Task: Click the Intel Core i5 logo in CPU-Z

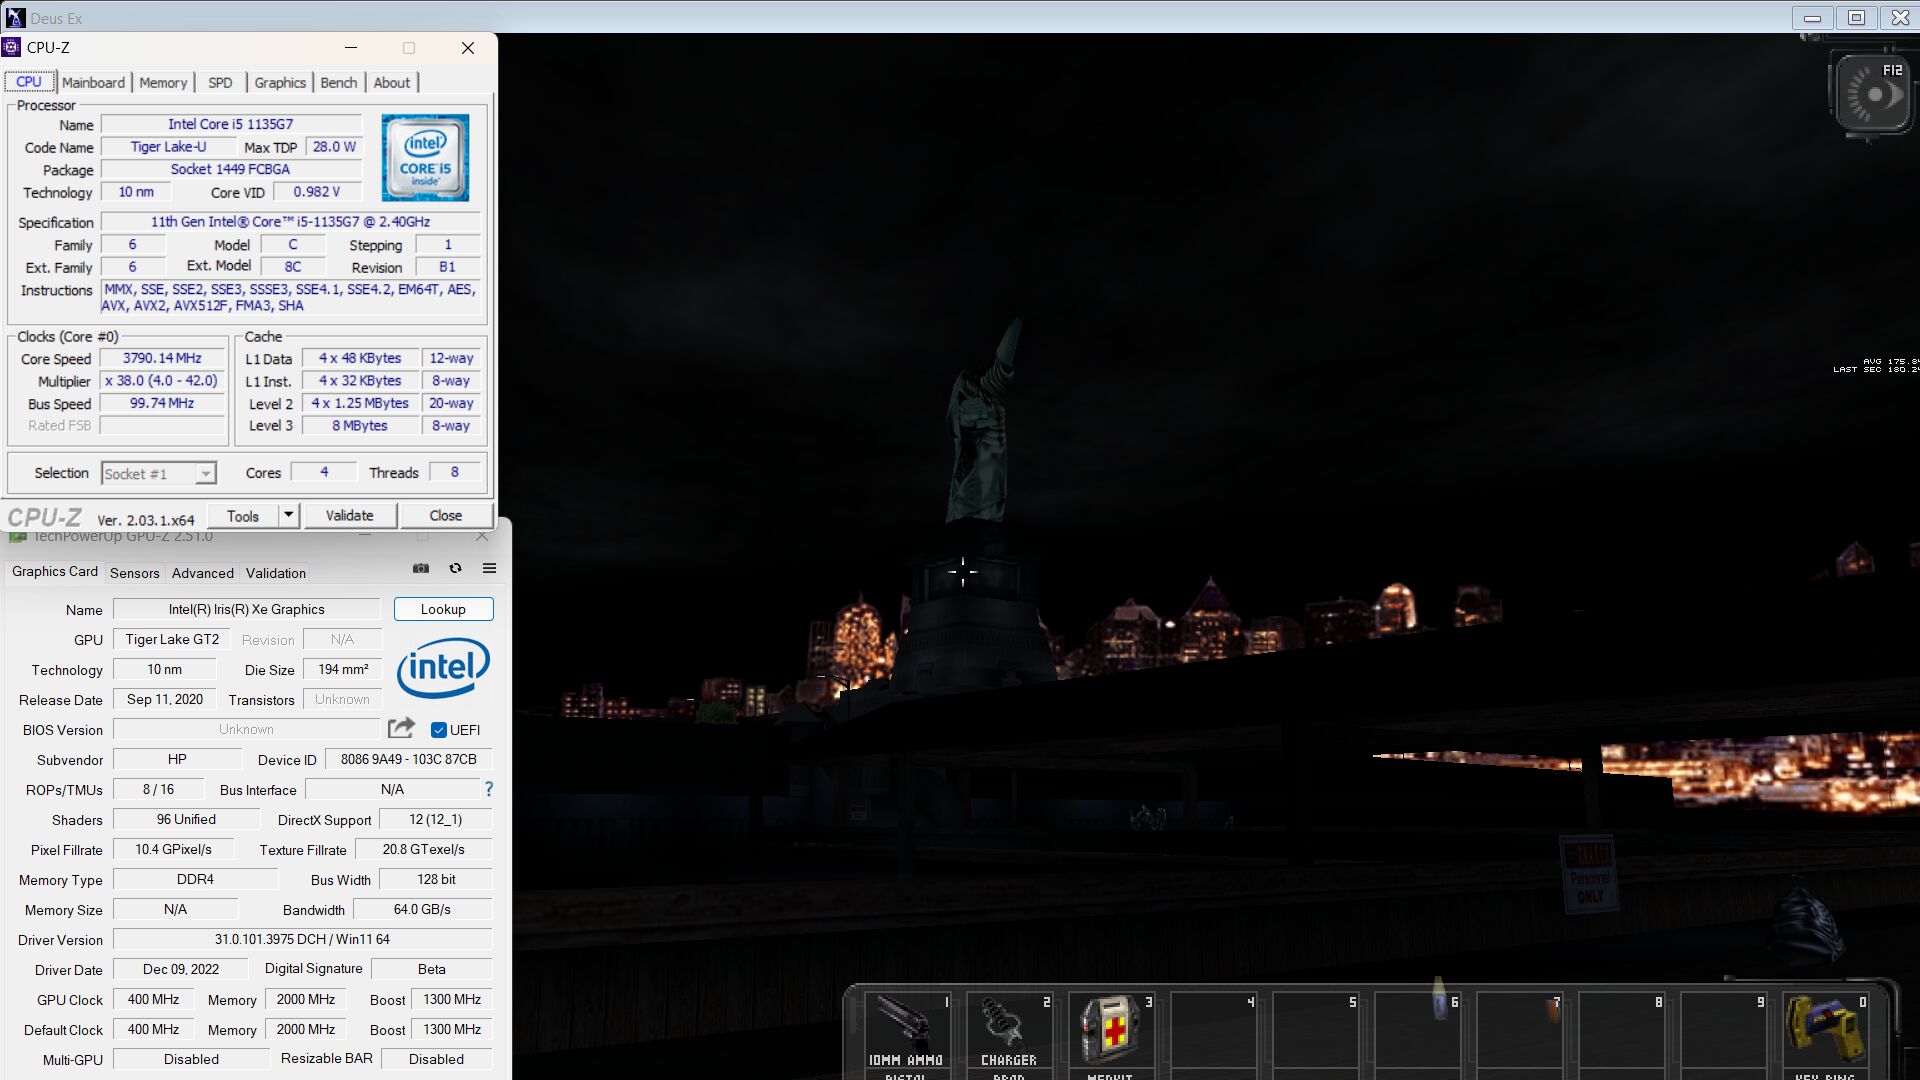Action: click(x=425, y=158)
